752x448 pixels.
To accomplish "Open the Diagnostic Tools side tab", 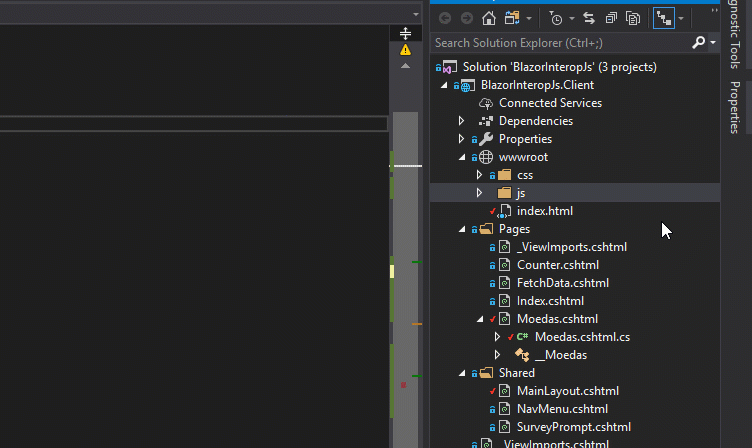I will tap(735, 35).
